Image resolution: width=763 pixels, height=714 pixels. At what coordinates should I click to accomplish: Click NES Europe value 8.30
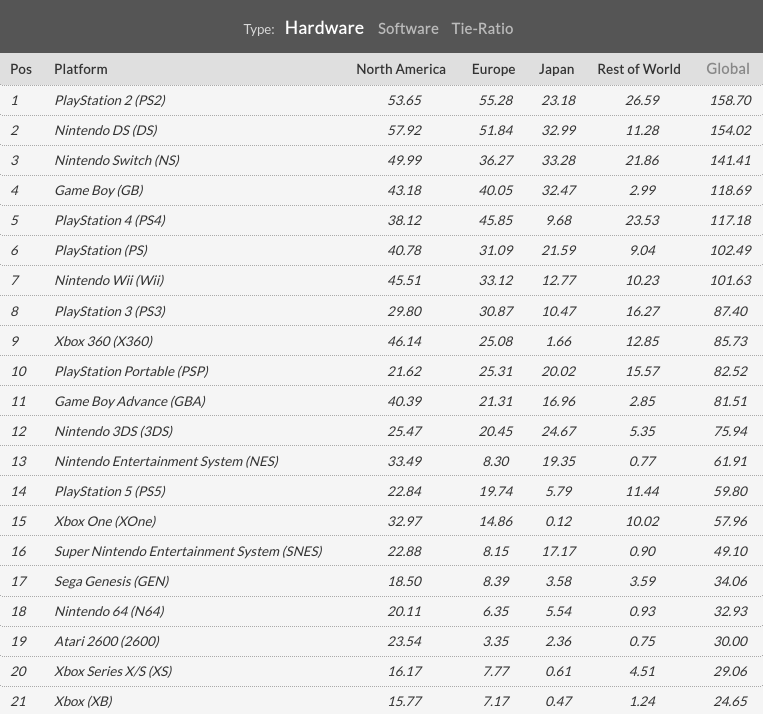point(496,461)
